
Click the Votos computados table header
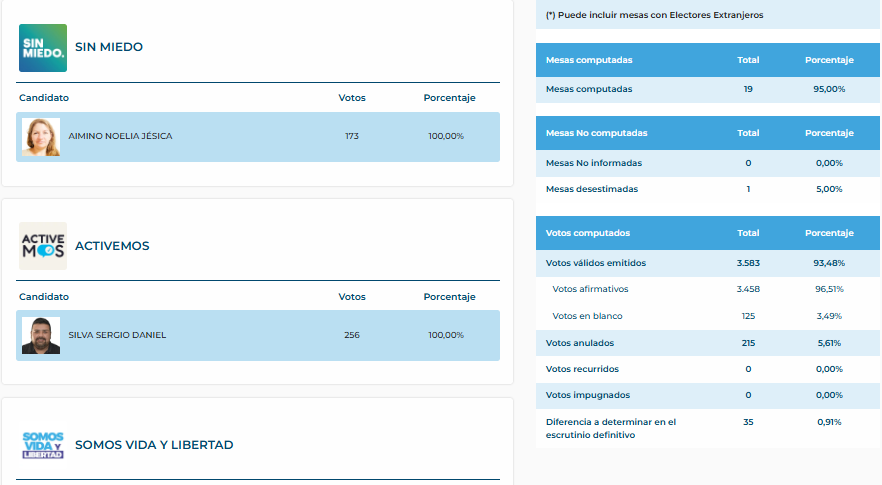click(708, 233)
